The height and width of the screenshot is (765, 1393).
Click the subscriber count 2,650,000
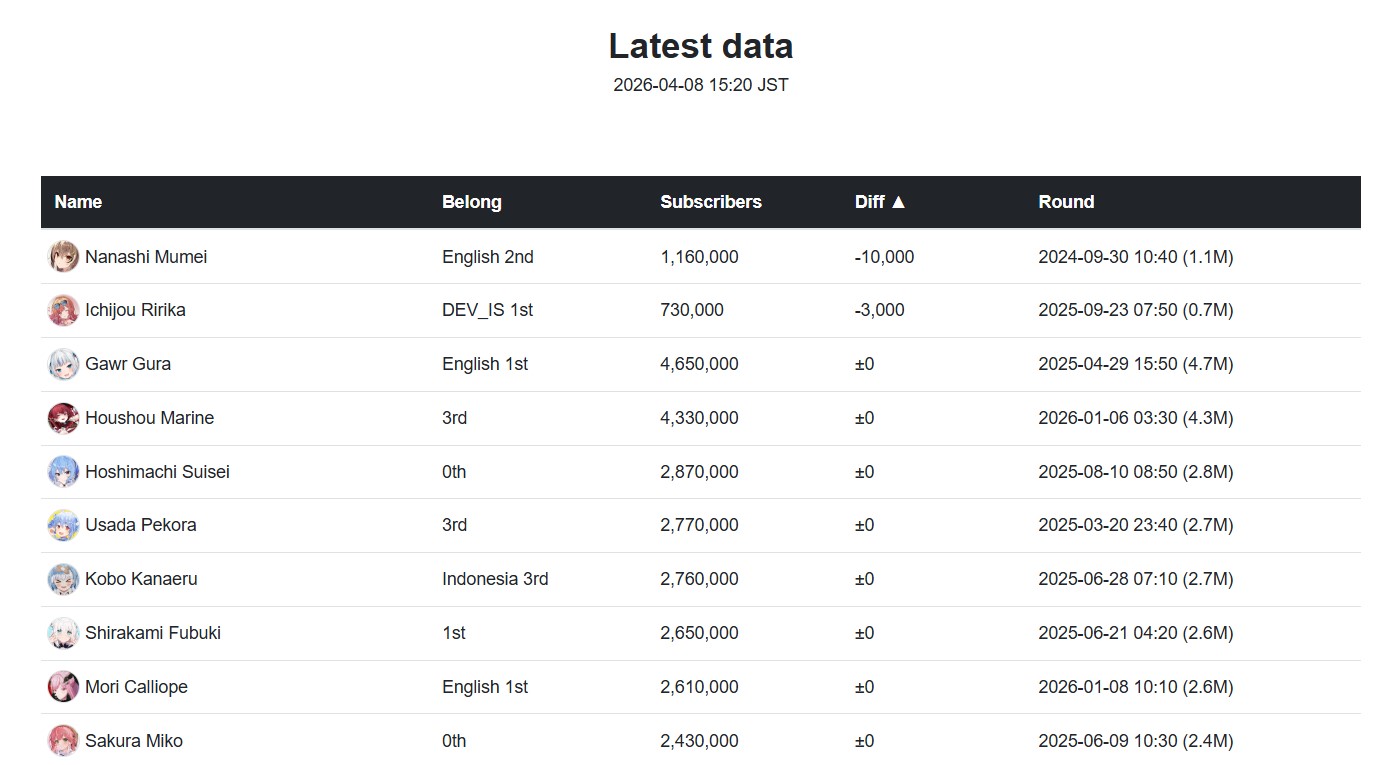pyautogui.click(x=699, y=633)
